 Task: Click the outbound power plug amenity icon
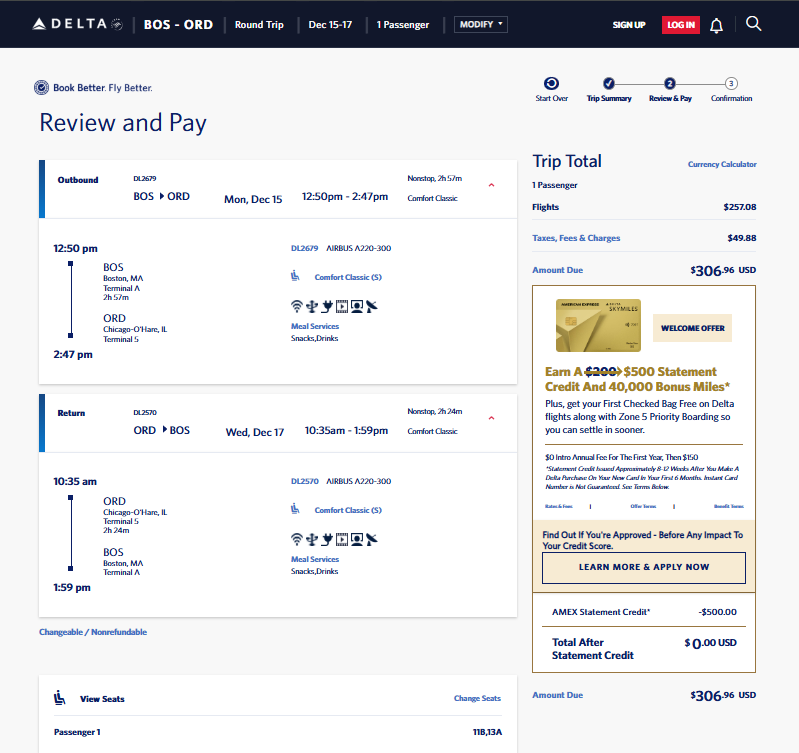coord(327,306)
